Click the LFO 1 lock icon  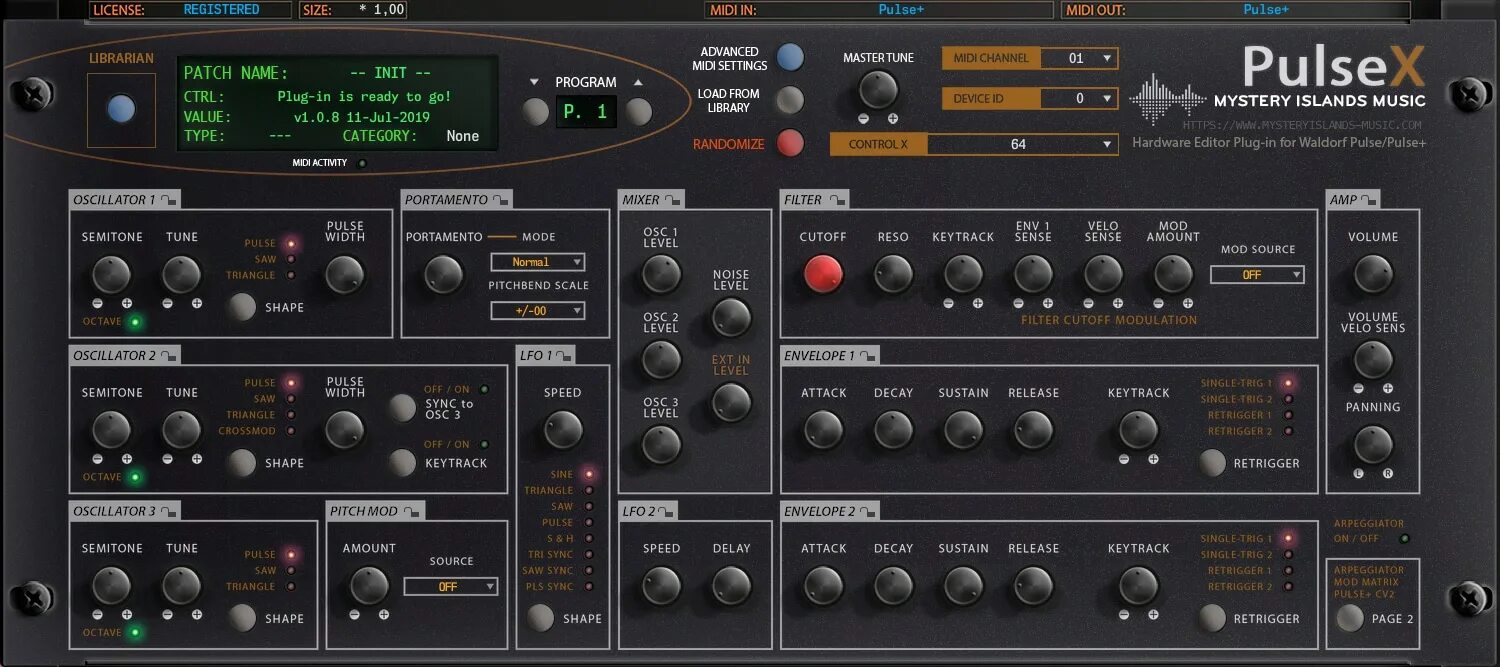pos(563,355)
